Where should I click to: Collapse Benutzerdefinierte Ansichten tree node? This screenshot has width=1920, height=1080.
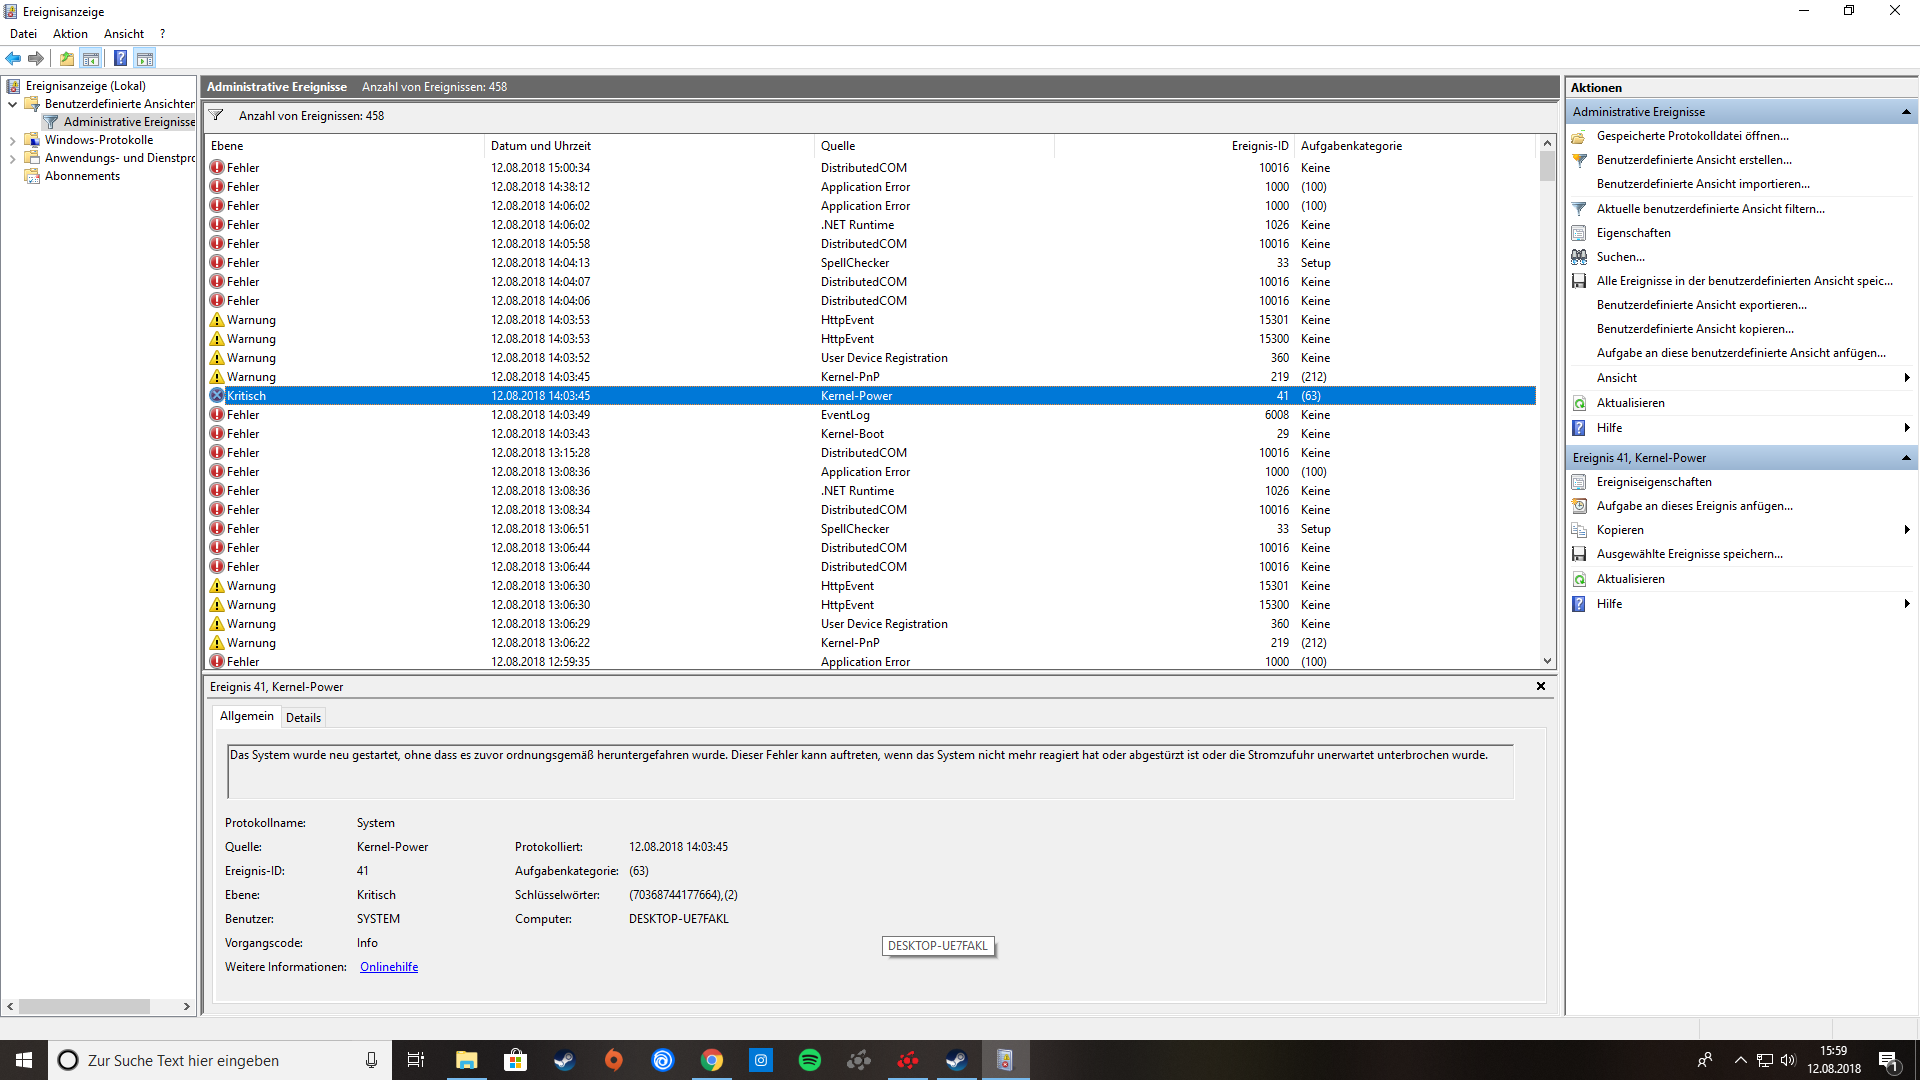(x=12, y=104)
